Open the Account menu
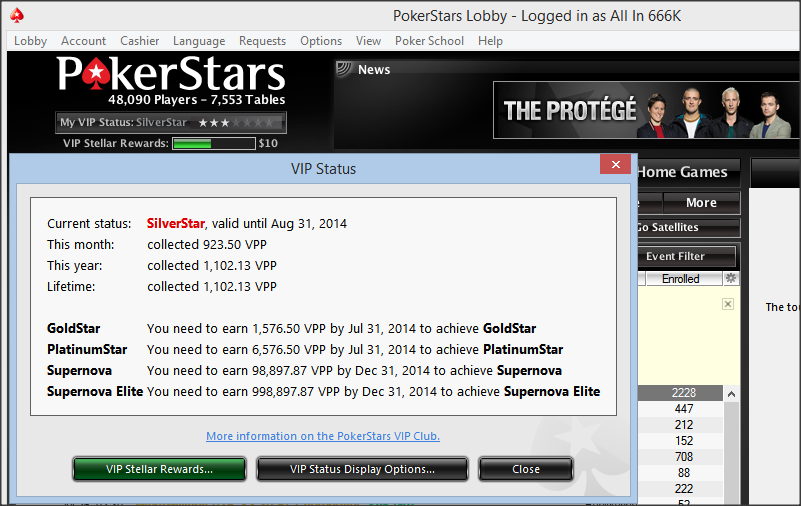Image resolution: width=801 pixels, height=506 pixels. pos(83,41)
